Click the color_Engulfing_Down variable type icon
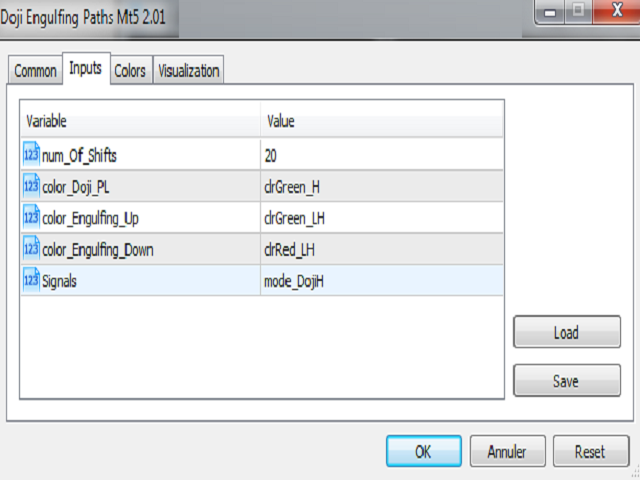The image size is (640, 480). 31,249
